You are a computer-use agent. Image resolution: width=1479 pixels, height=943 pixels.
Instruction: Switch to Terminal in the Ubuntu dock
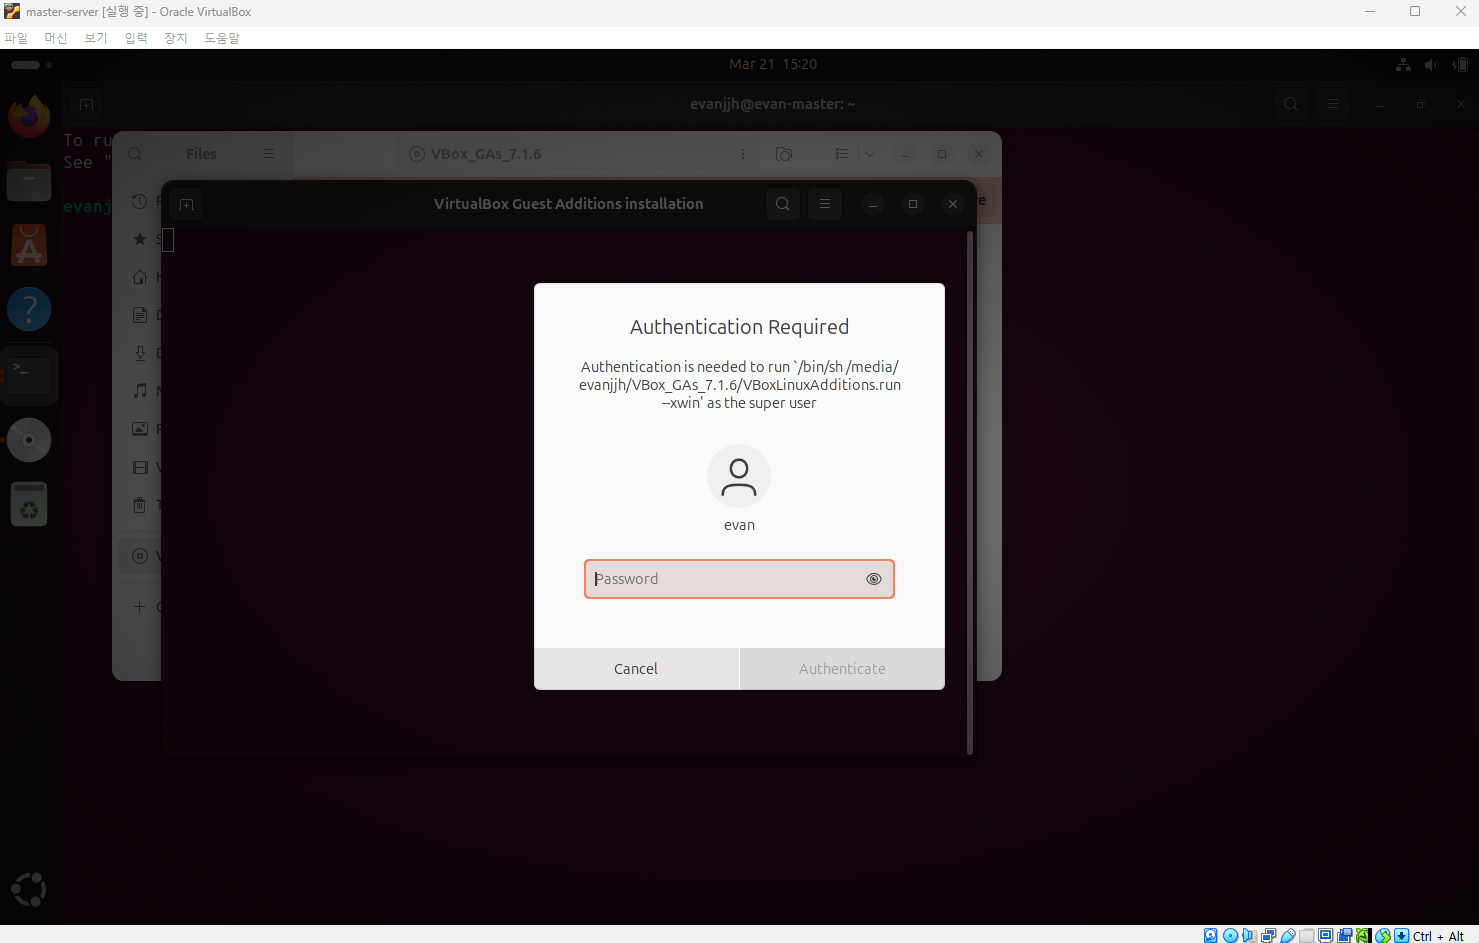click(29, 375)
